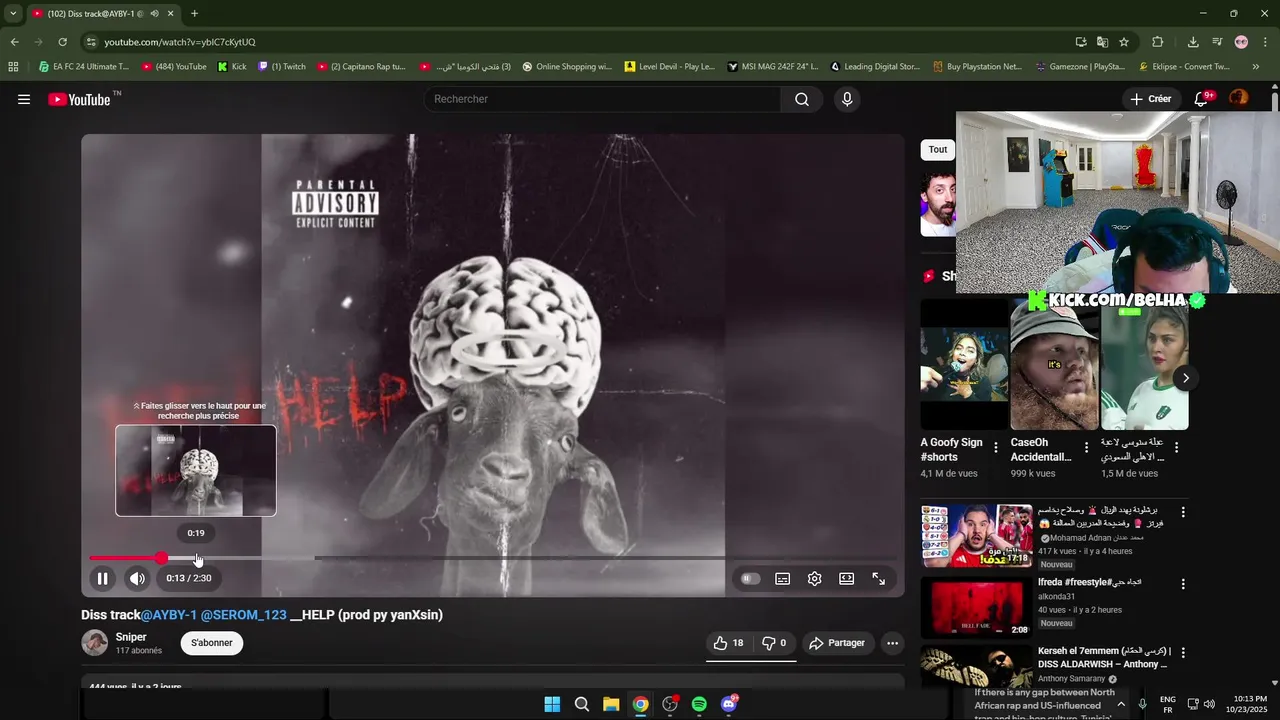Open the Chrome extensions puzzle icon
Image resolution: width=1280 pixels, height=720 pixels.
tap(1158, 42)
